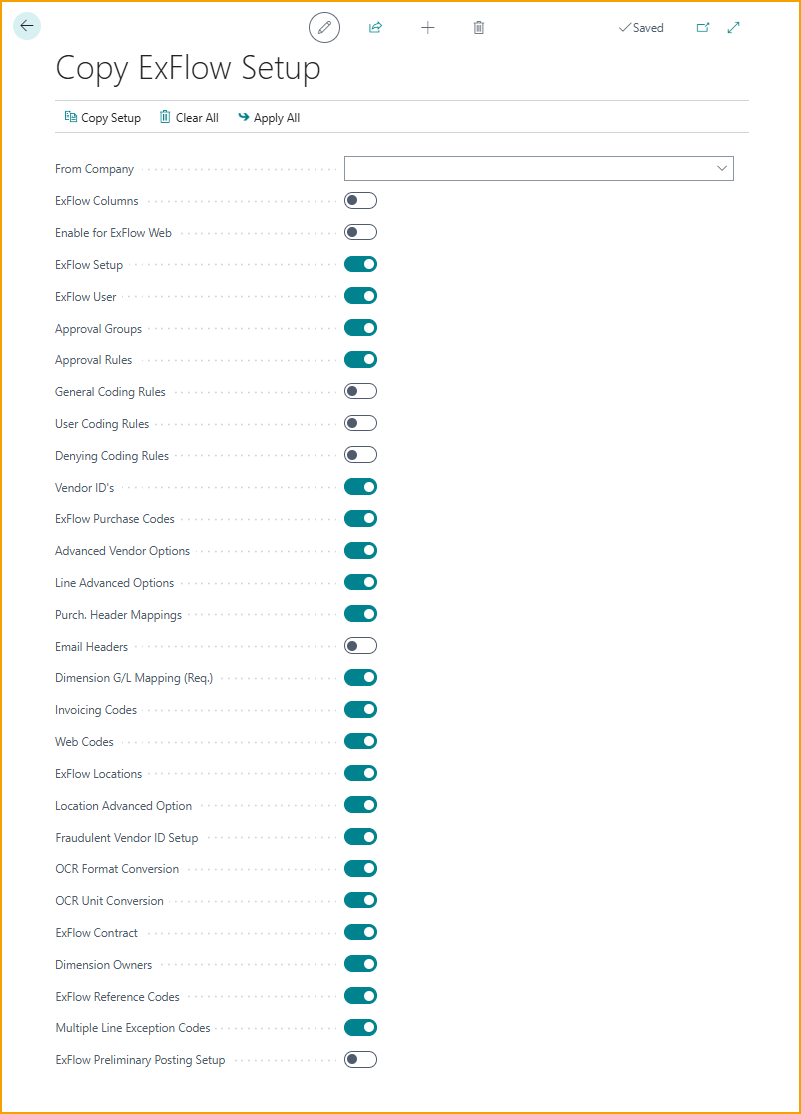
Task: Enable ExFlow Preliminary Posting Setup toggle
Action: tap(360, 1059)
